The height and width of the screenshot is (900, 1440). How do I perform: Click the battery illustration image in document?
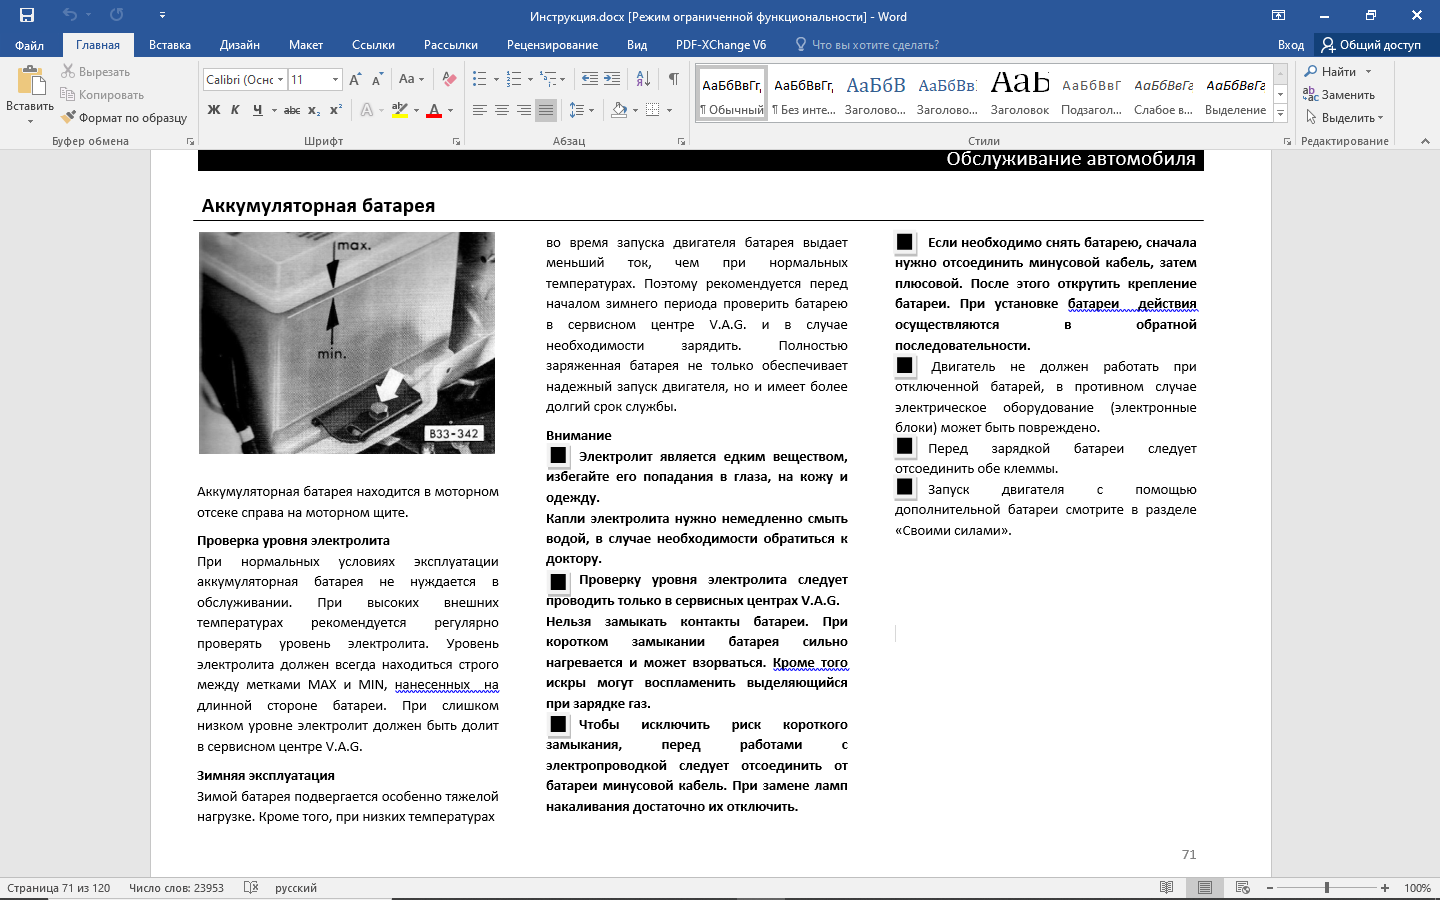(x=347, y=343)
